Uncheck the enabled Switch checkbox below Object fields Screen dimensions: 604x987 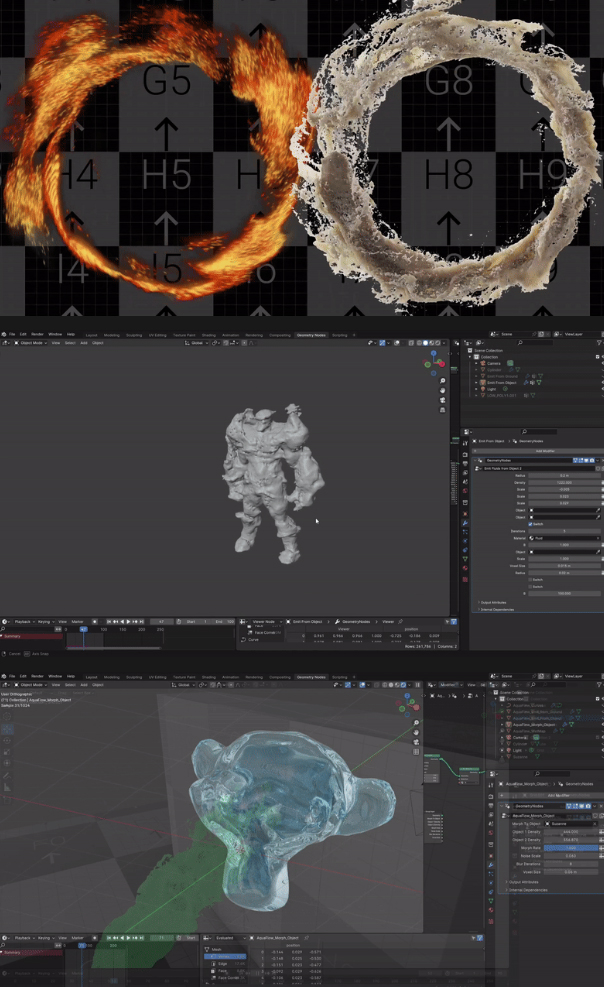click(x=530, y=524)
